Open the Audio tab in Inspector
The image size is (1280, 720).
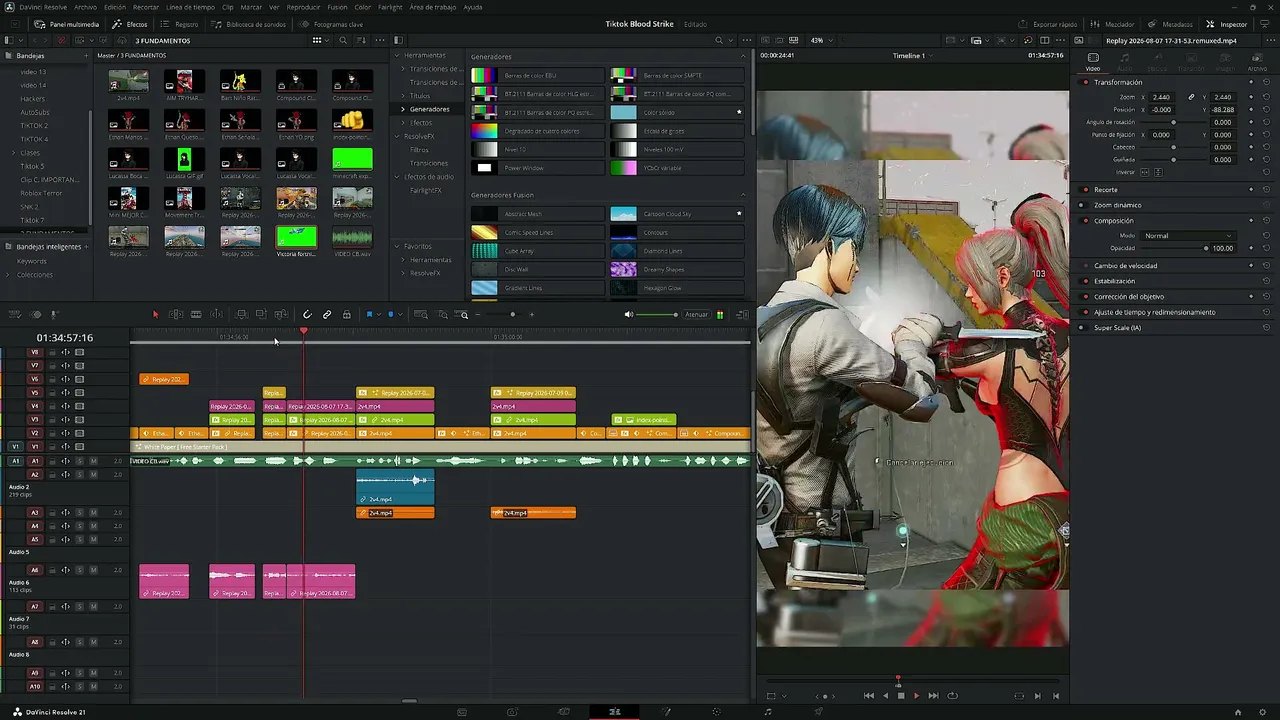(x=1125, y=62)
